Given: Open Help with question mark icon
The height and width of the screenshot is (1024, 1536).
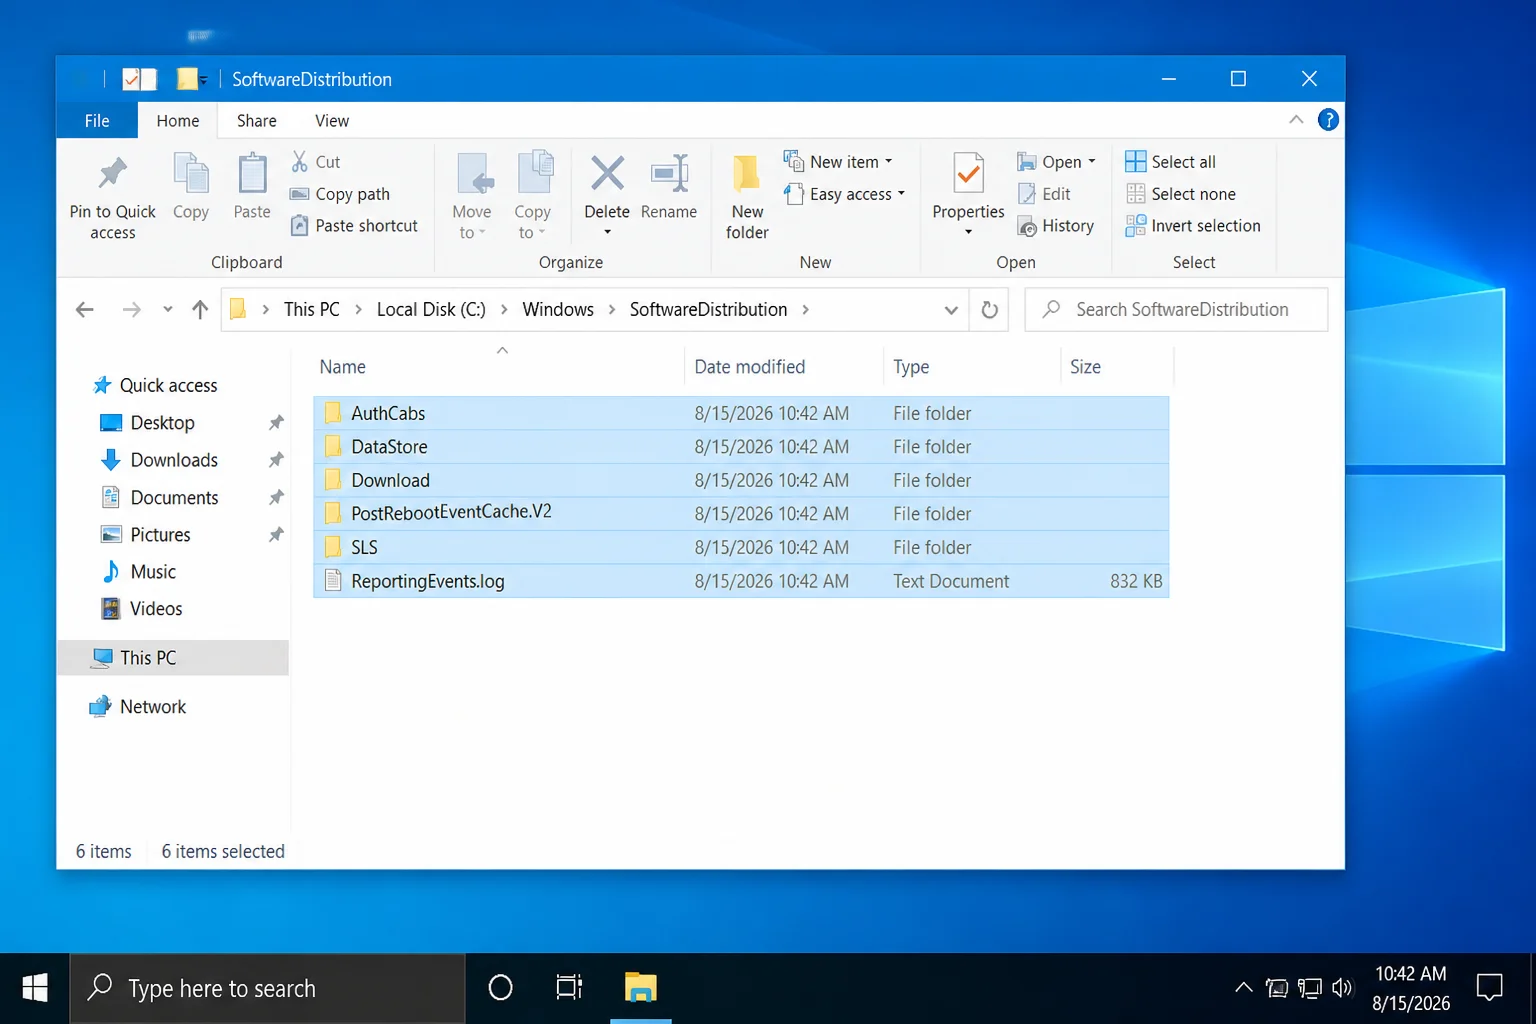Looking at the screenshot, I should tap(1328, 120).
